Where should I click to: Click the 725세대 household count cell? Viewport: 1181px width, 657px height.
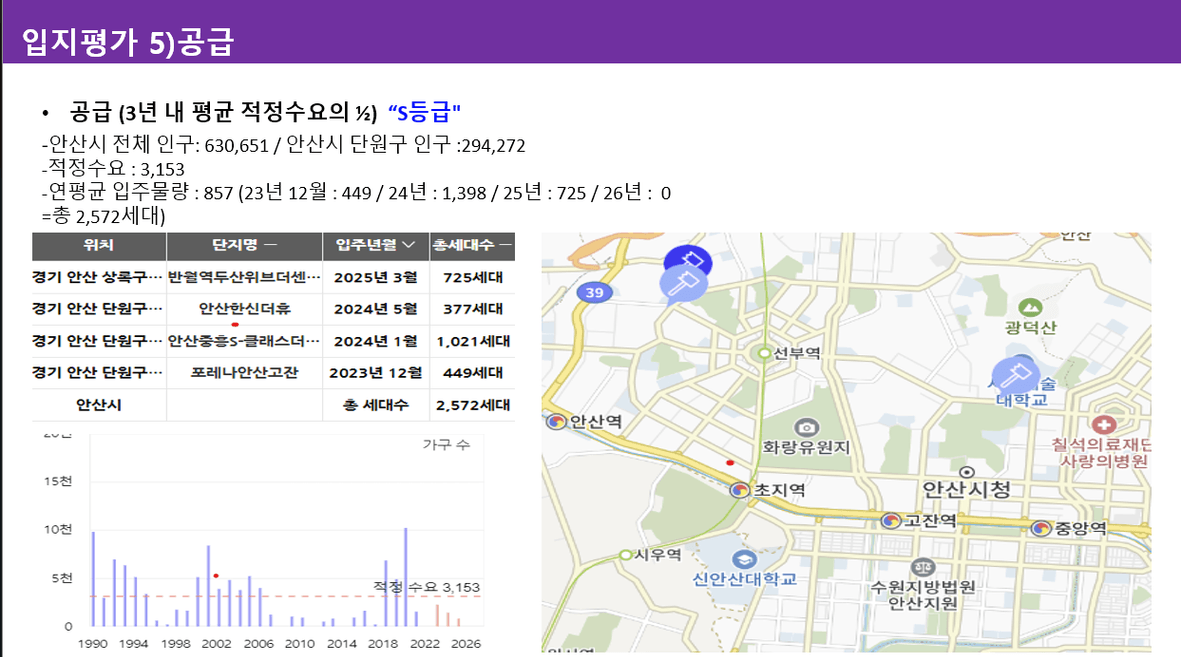(472, 277)
